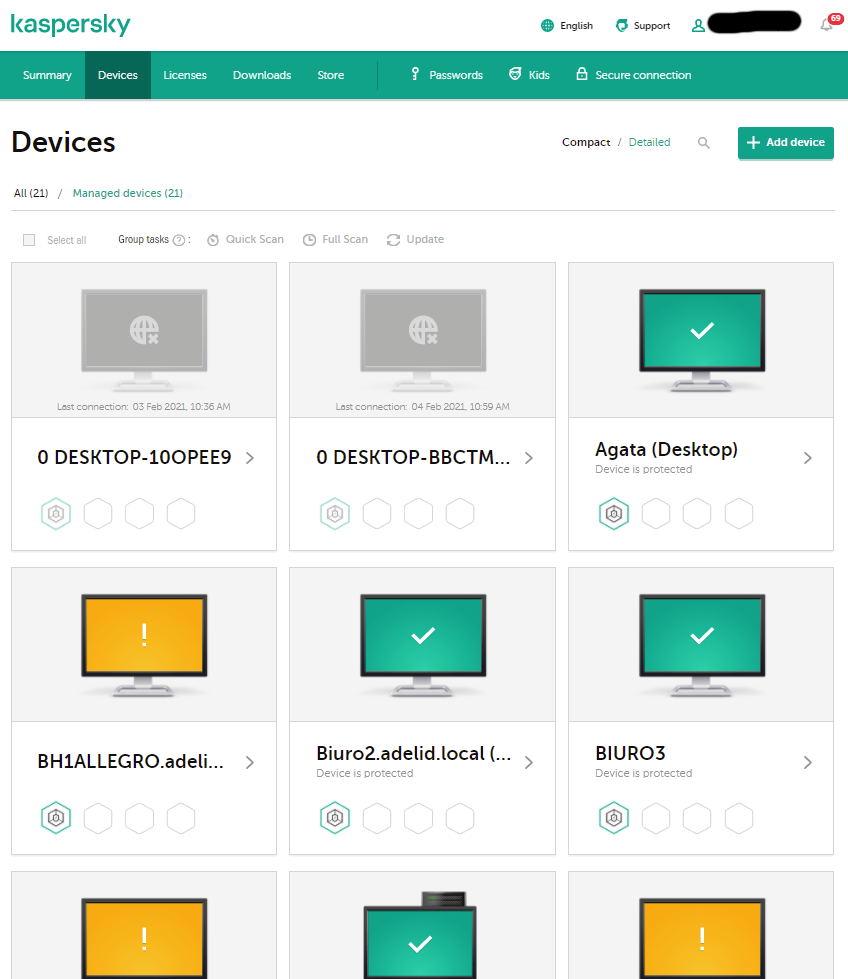Click the Quick Scan clock icon
The width and height of the screenshot is (848, 979).
[x=213, y=240]
